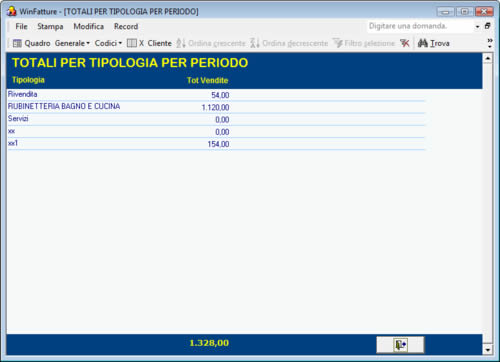Viewport: 500px width, 362px height.
Task: Click the Quadro table icon
Action: (x=17, y=43)
